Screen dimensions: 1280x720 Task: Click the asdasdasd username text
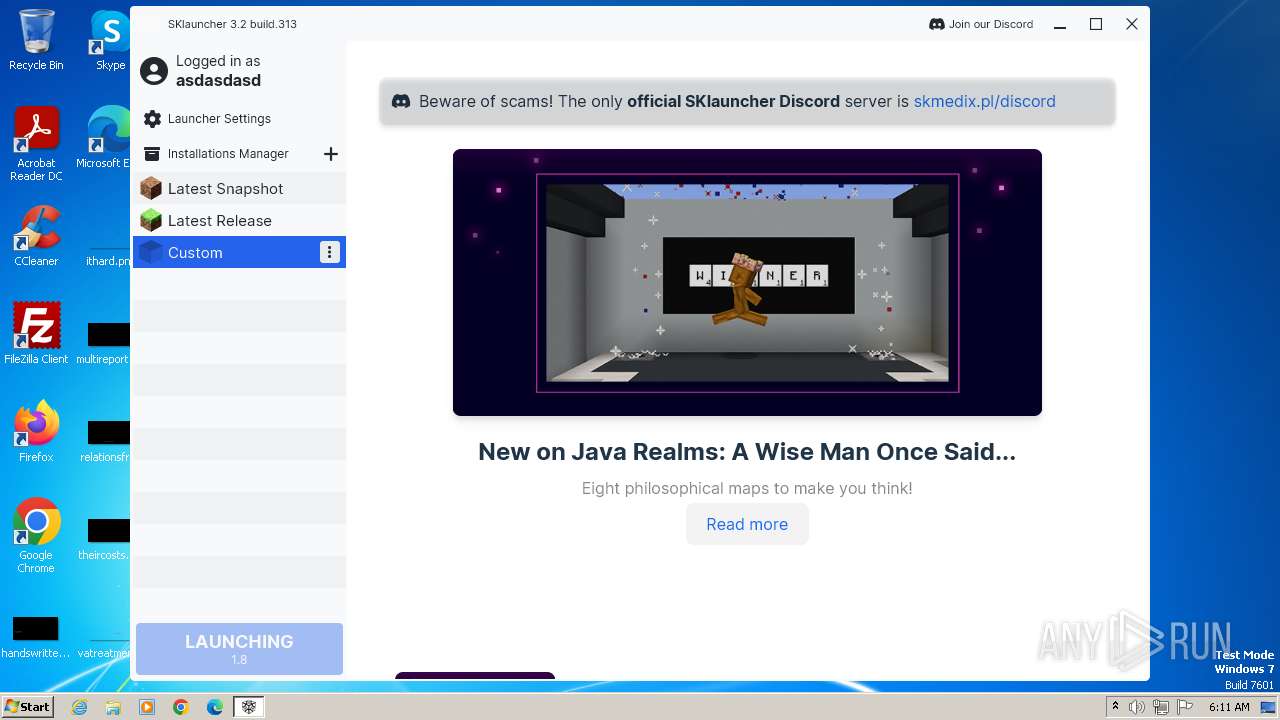[218, 81]
